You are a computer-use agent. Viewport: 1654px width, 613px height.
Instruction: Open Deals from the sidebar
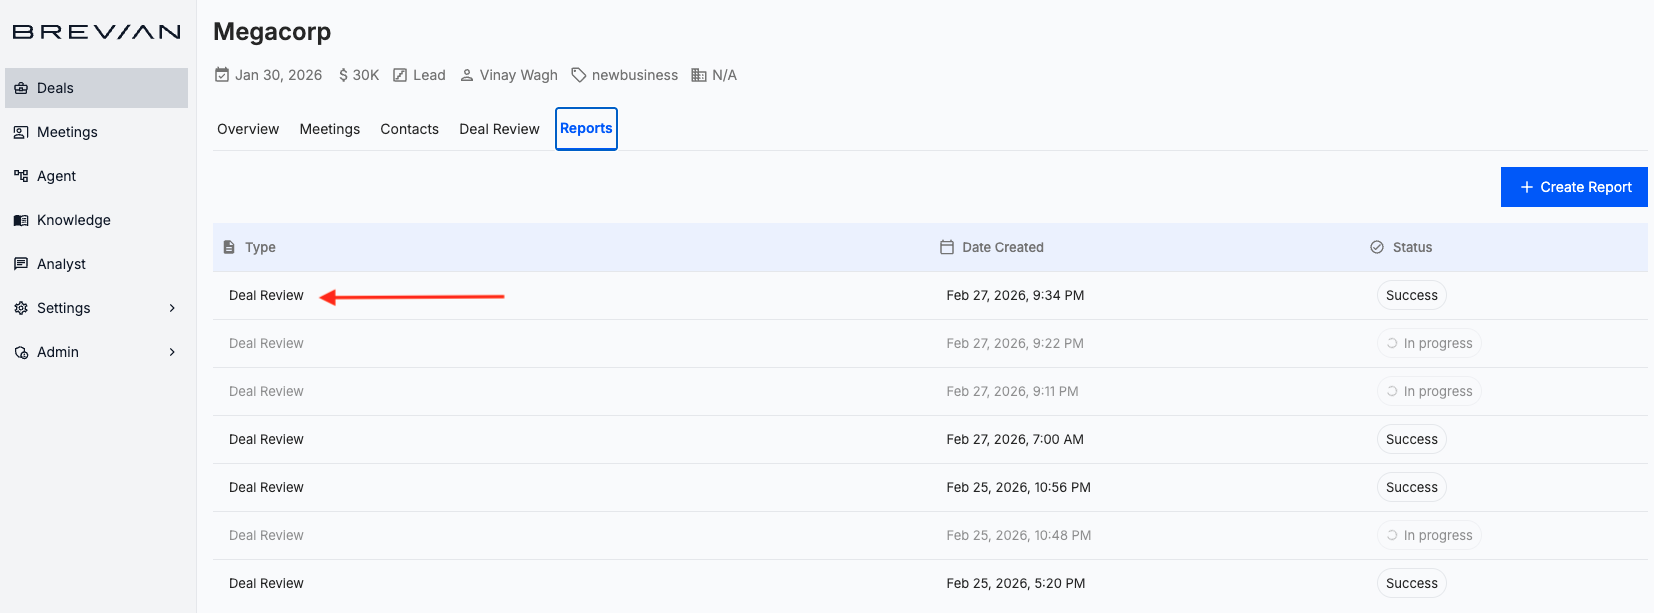pos(55,88)
